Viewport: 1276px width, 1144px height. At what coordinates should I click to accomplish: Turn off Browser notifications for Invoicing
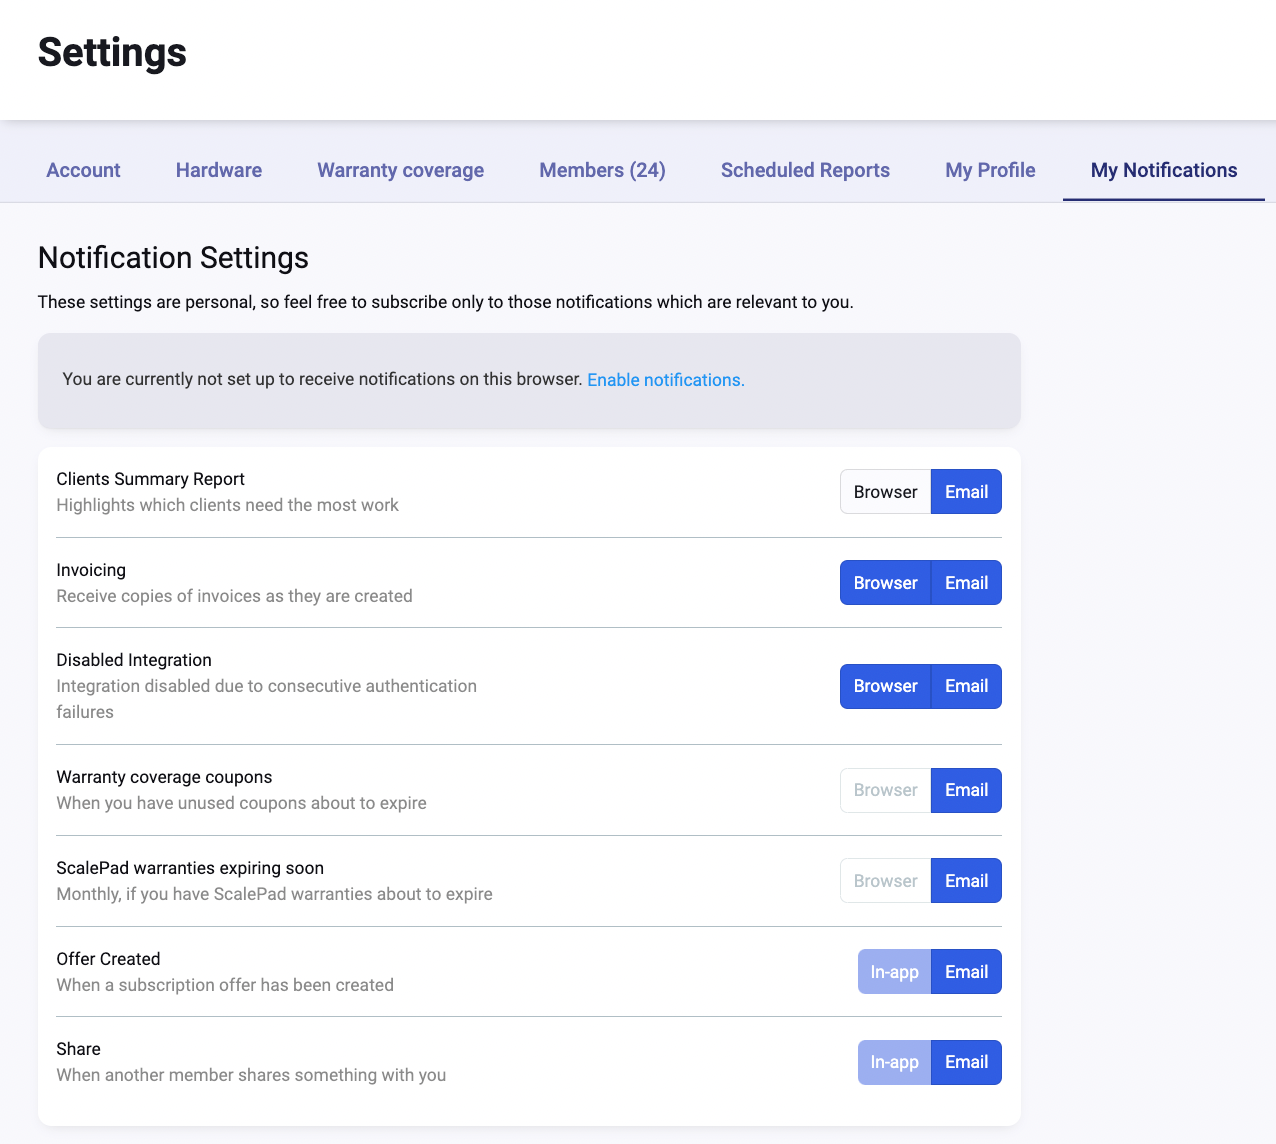click(885, 583)
